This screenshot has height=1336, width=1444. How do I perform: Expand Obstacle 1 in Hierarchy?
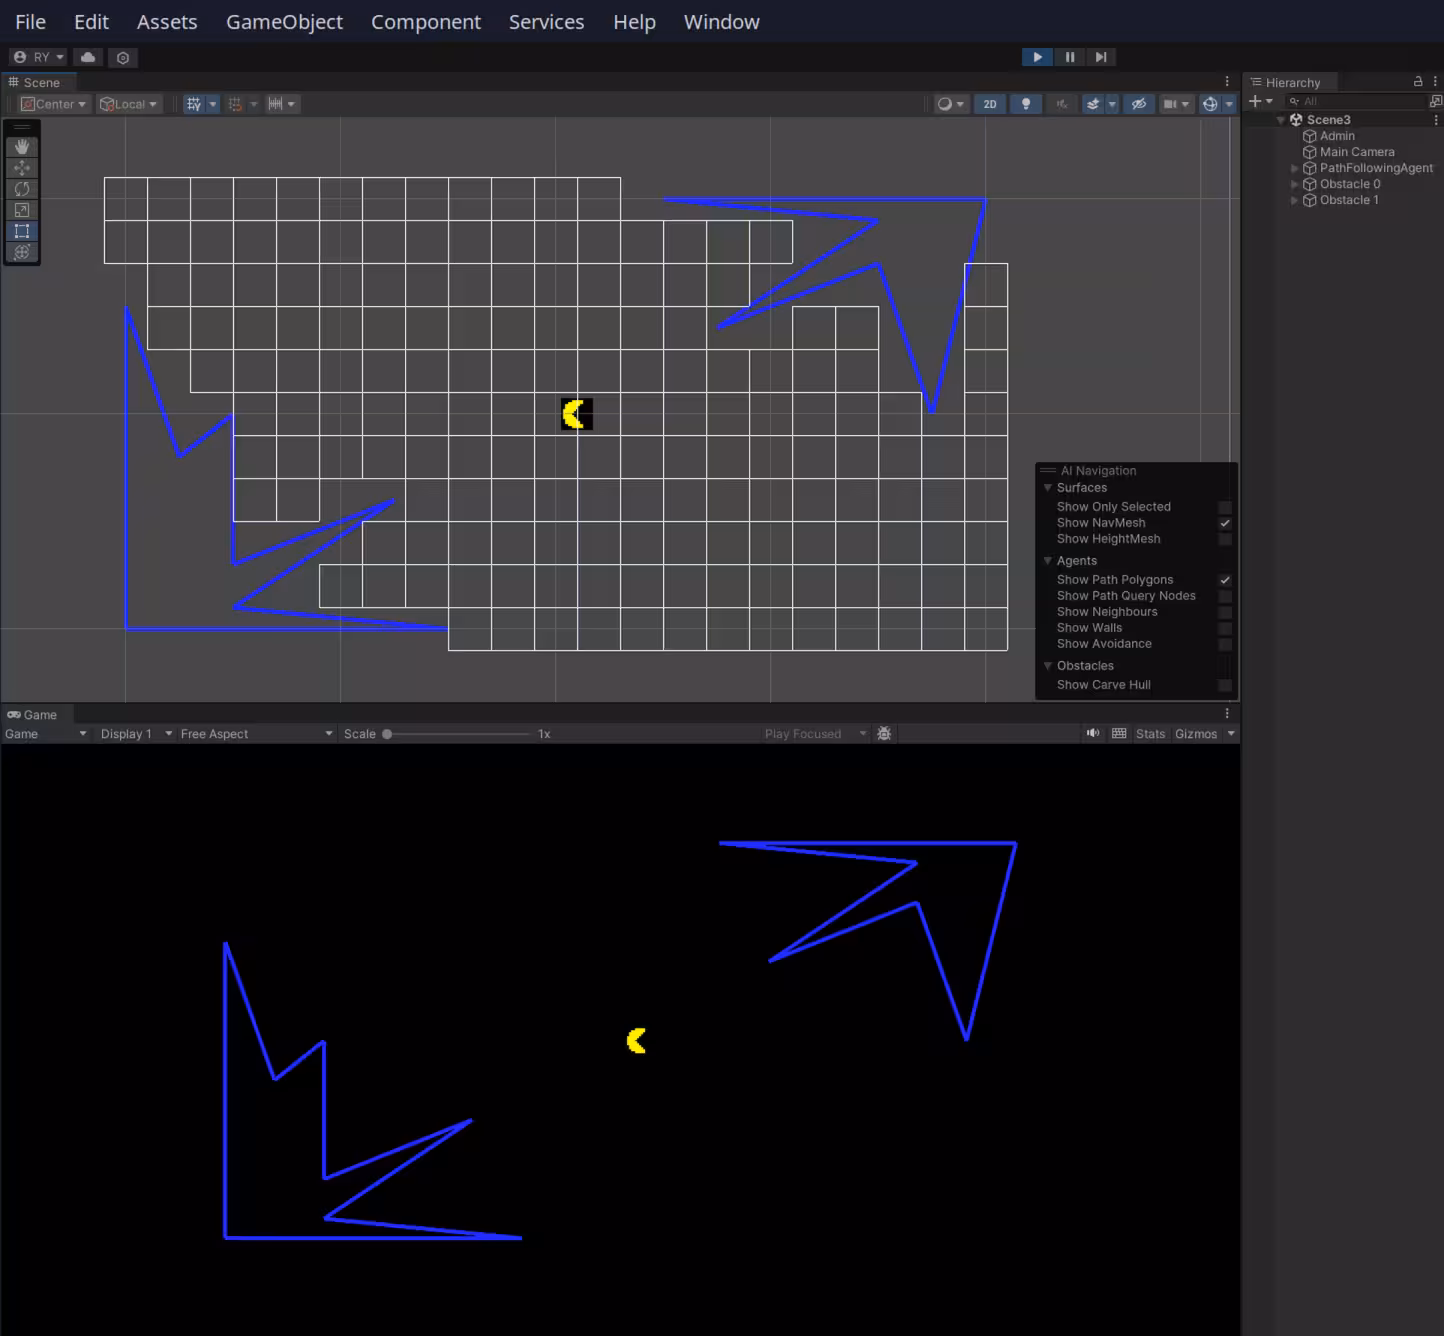coord(1295,201)
